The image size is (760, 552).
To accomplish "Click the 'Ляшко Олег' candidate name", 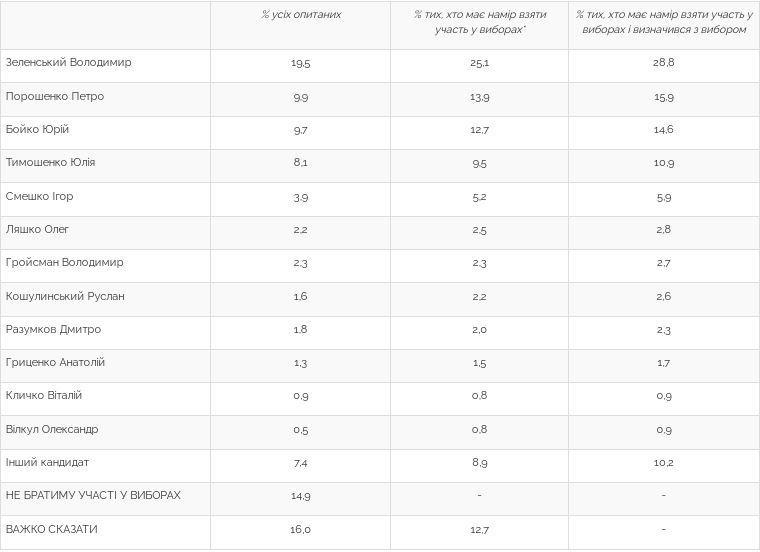I will 38,230.
